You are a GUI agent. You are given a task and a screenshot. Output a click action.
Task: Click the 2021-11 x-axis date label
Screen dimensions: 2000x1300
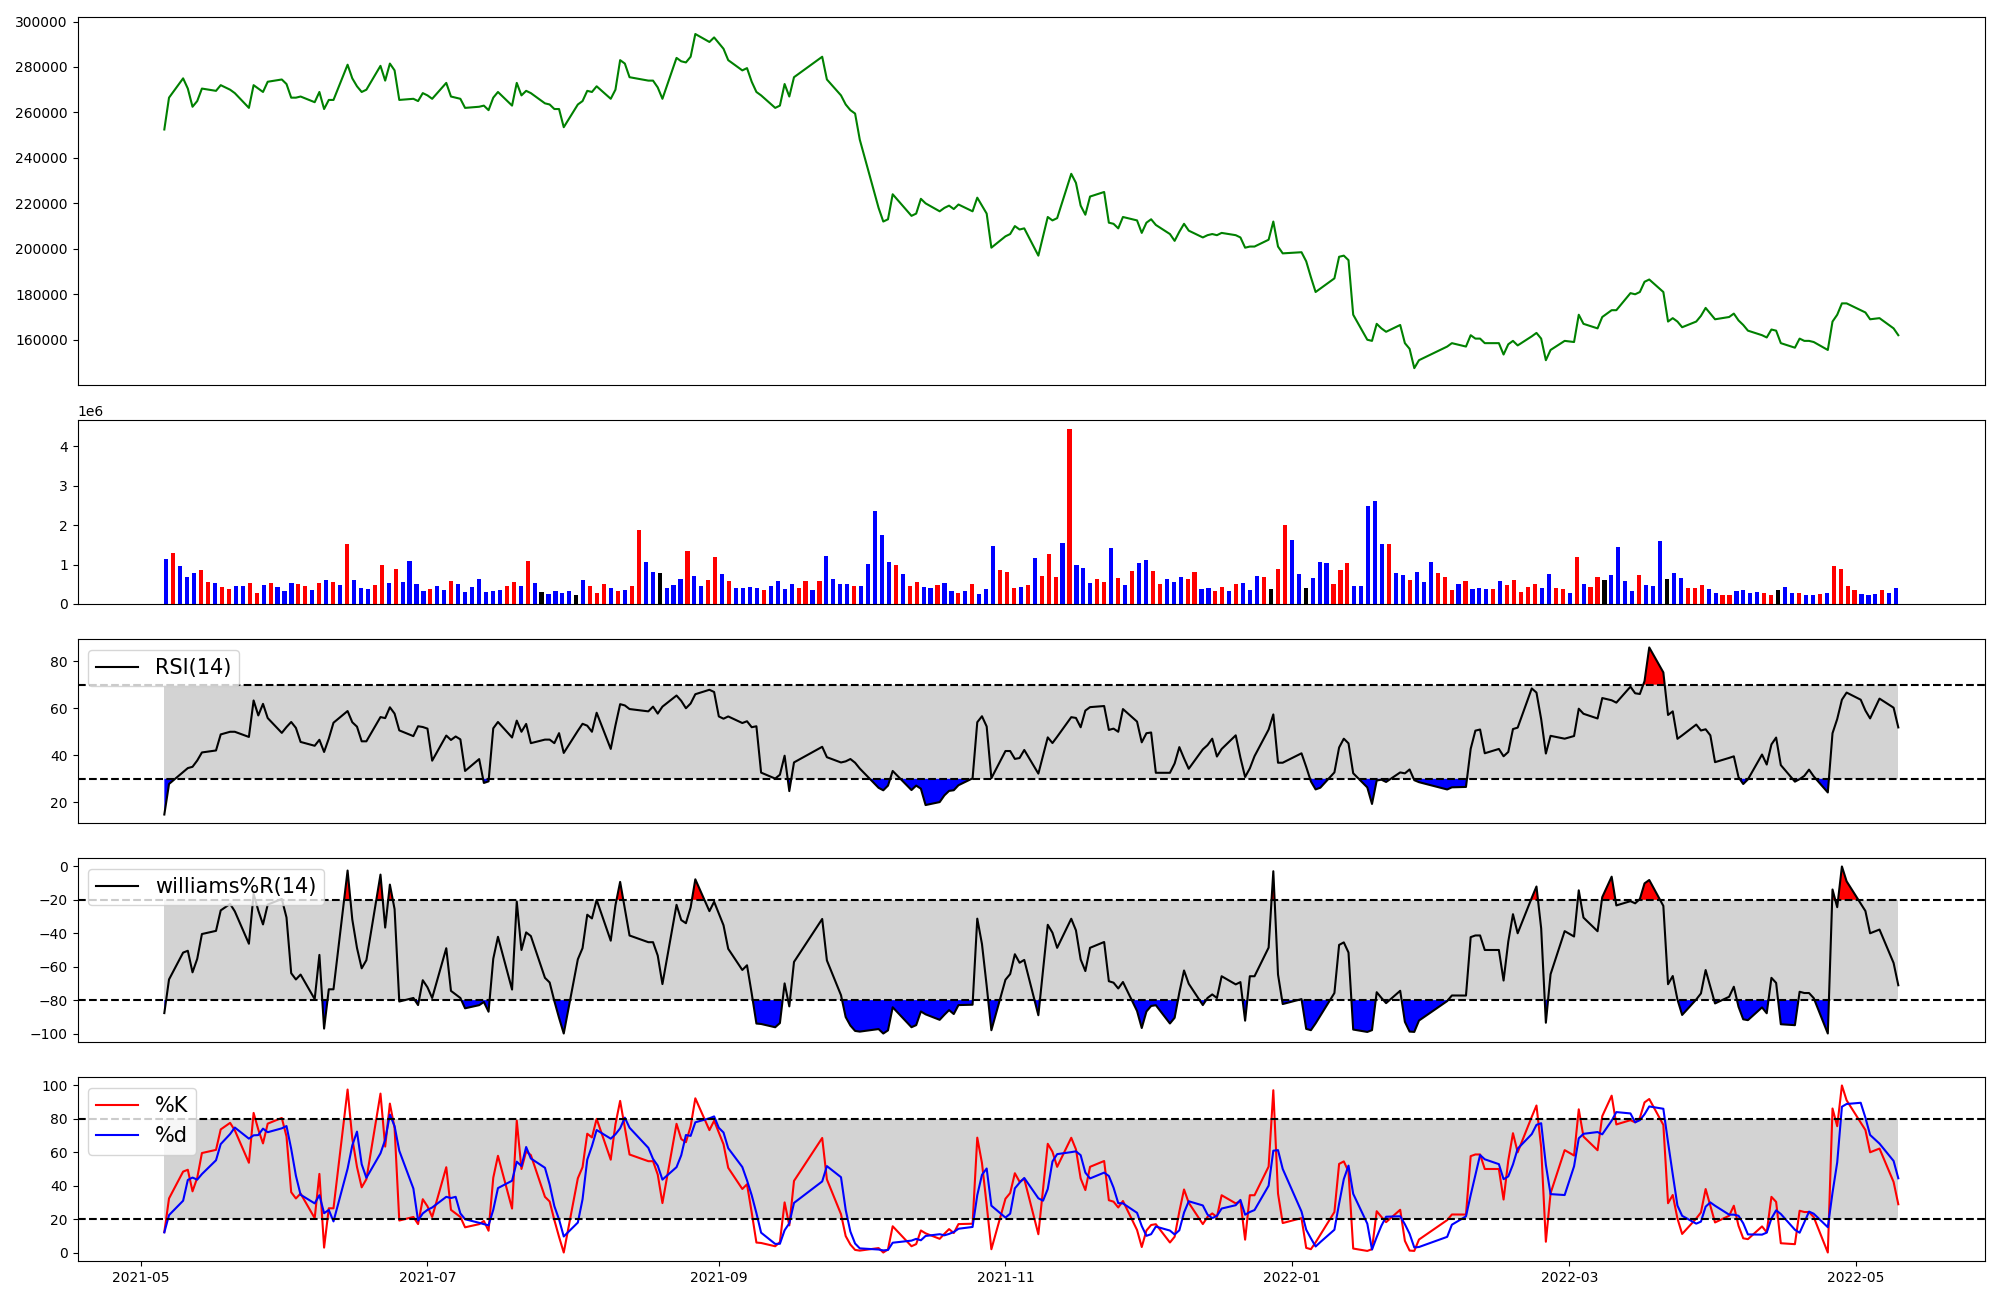[1005, 1277]
